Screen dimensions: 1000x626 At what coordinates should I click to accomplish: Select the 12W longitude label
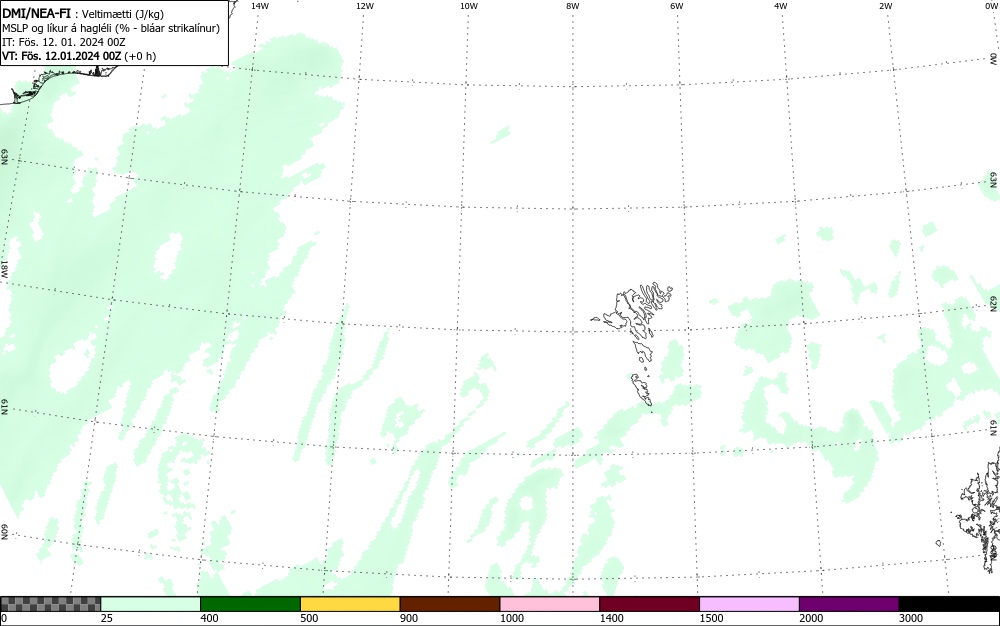[364, 6]
